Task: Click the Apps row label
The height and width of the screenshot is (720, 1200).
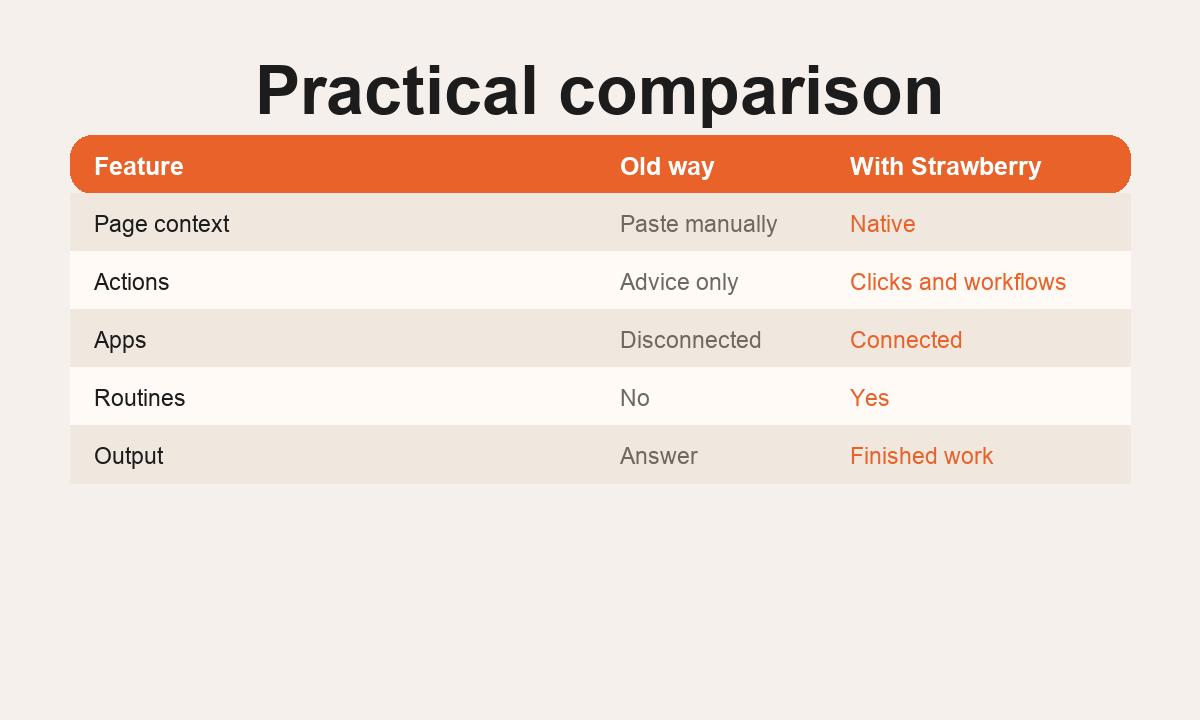Action: pyautogui.click(x=120, y=340)
